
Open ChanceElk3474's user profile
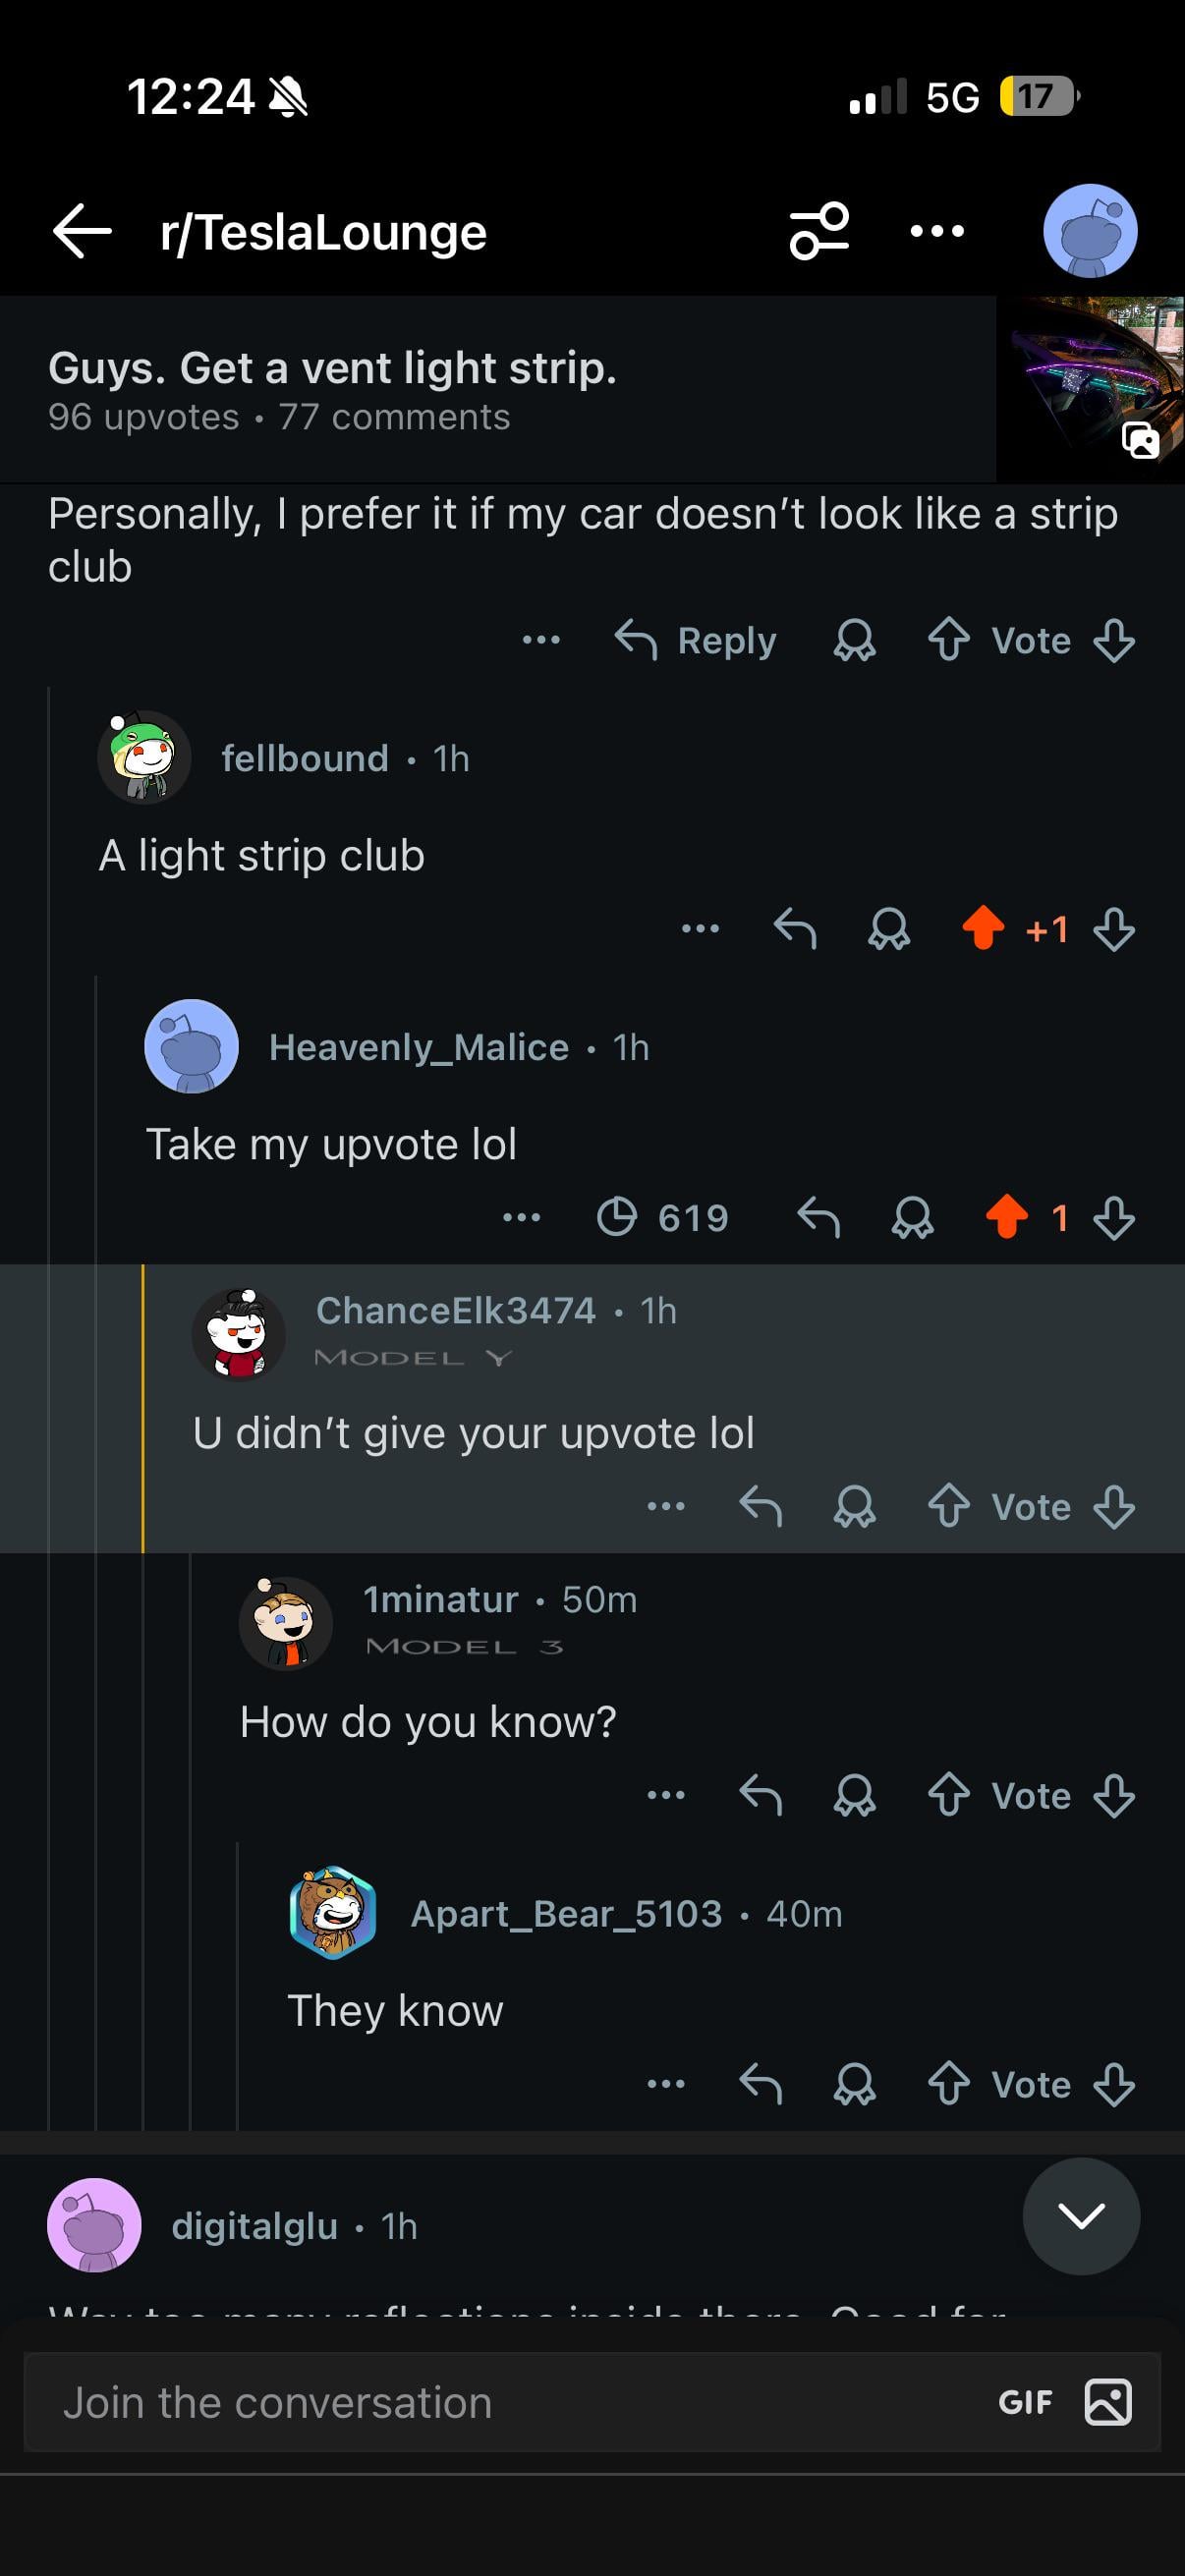(x=455, y=1310)
